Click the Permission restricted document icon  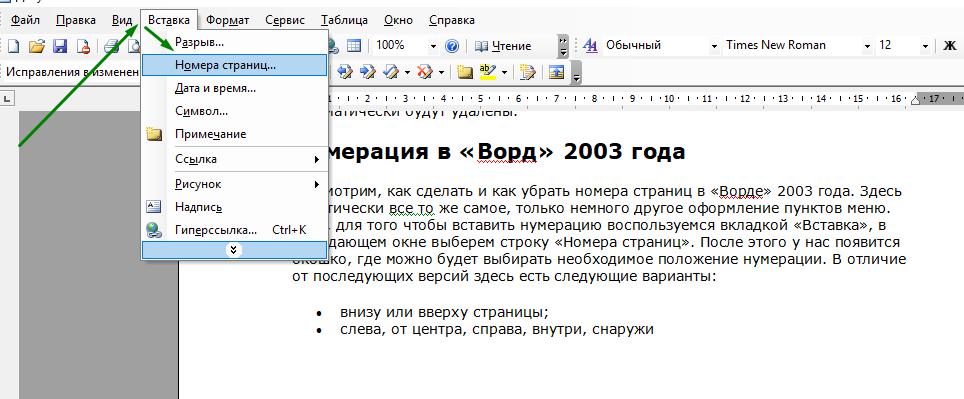[83, 46]
